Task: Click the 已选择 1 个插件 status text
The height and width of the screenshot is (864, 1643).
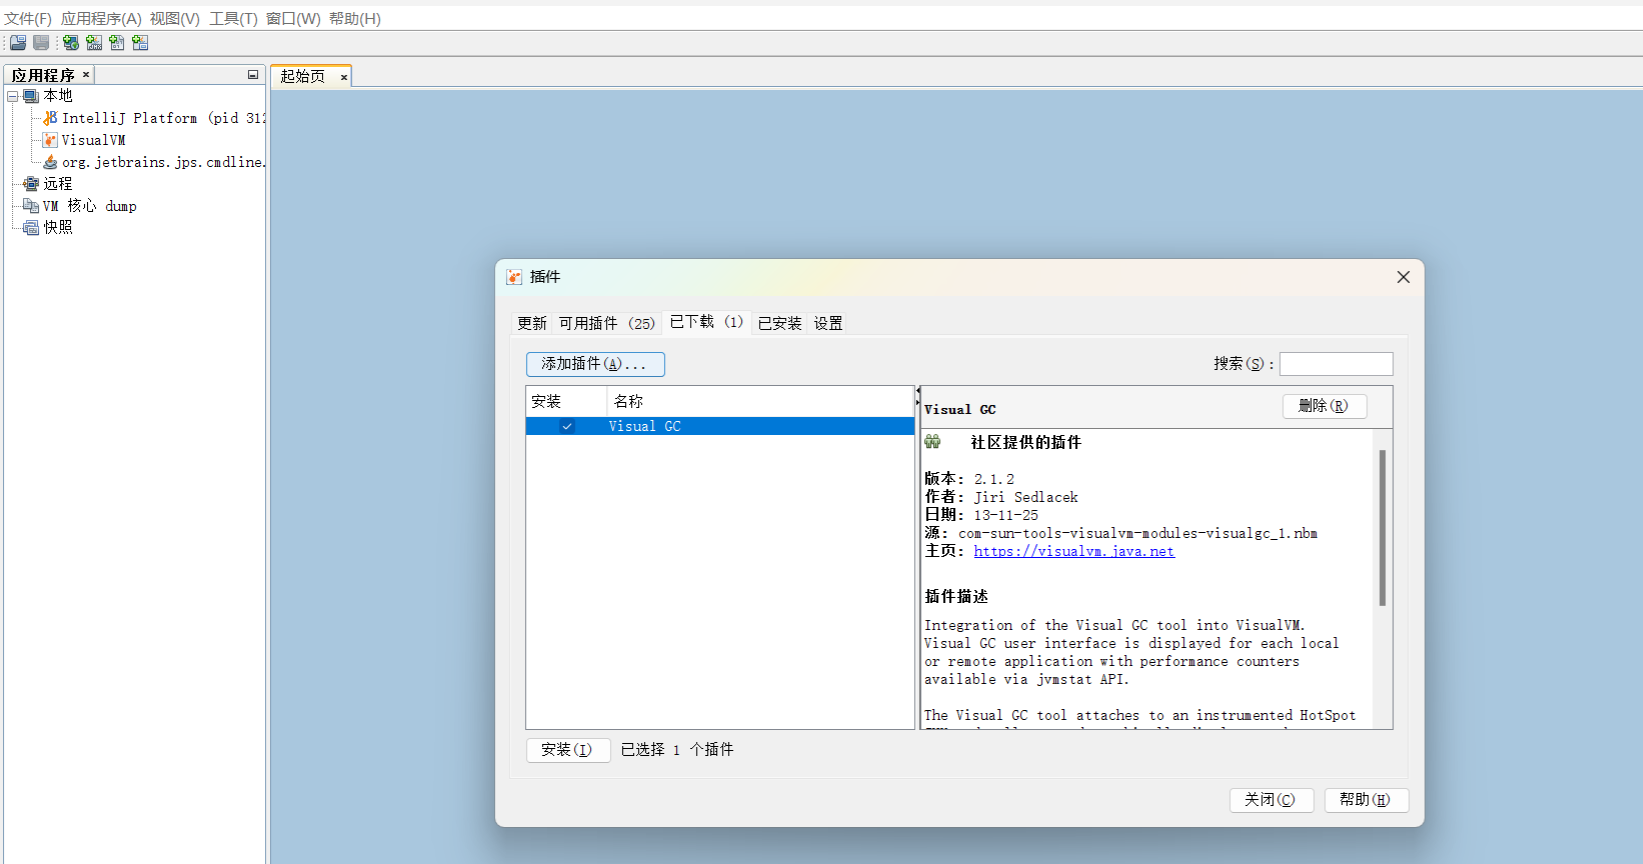Action: 677,750
